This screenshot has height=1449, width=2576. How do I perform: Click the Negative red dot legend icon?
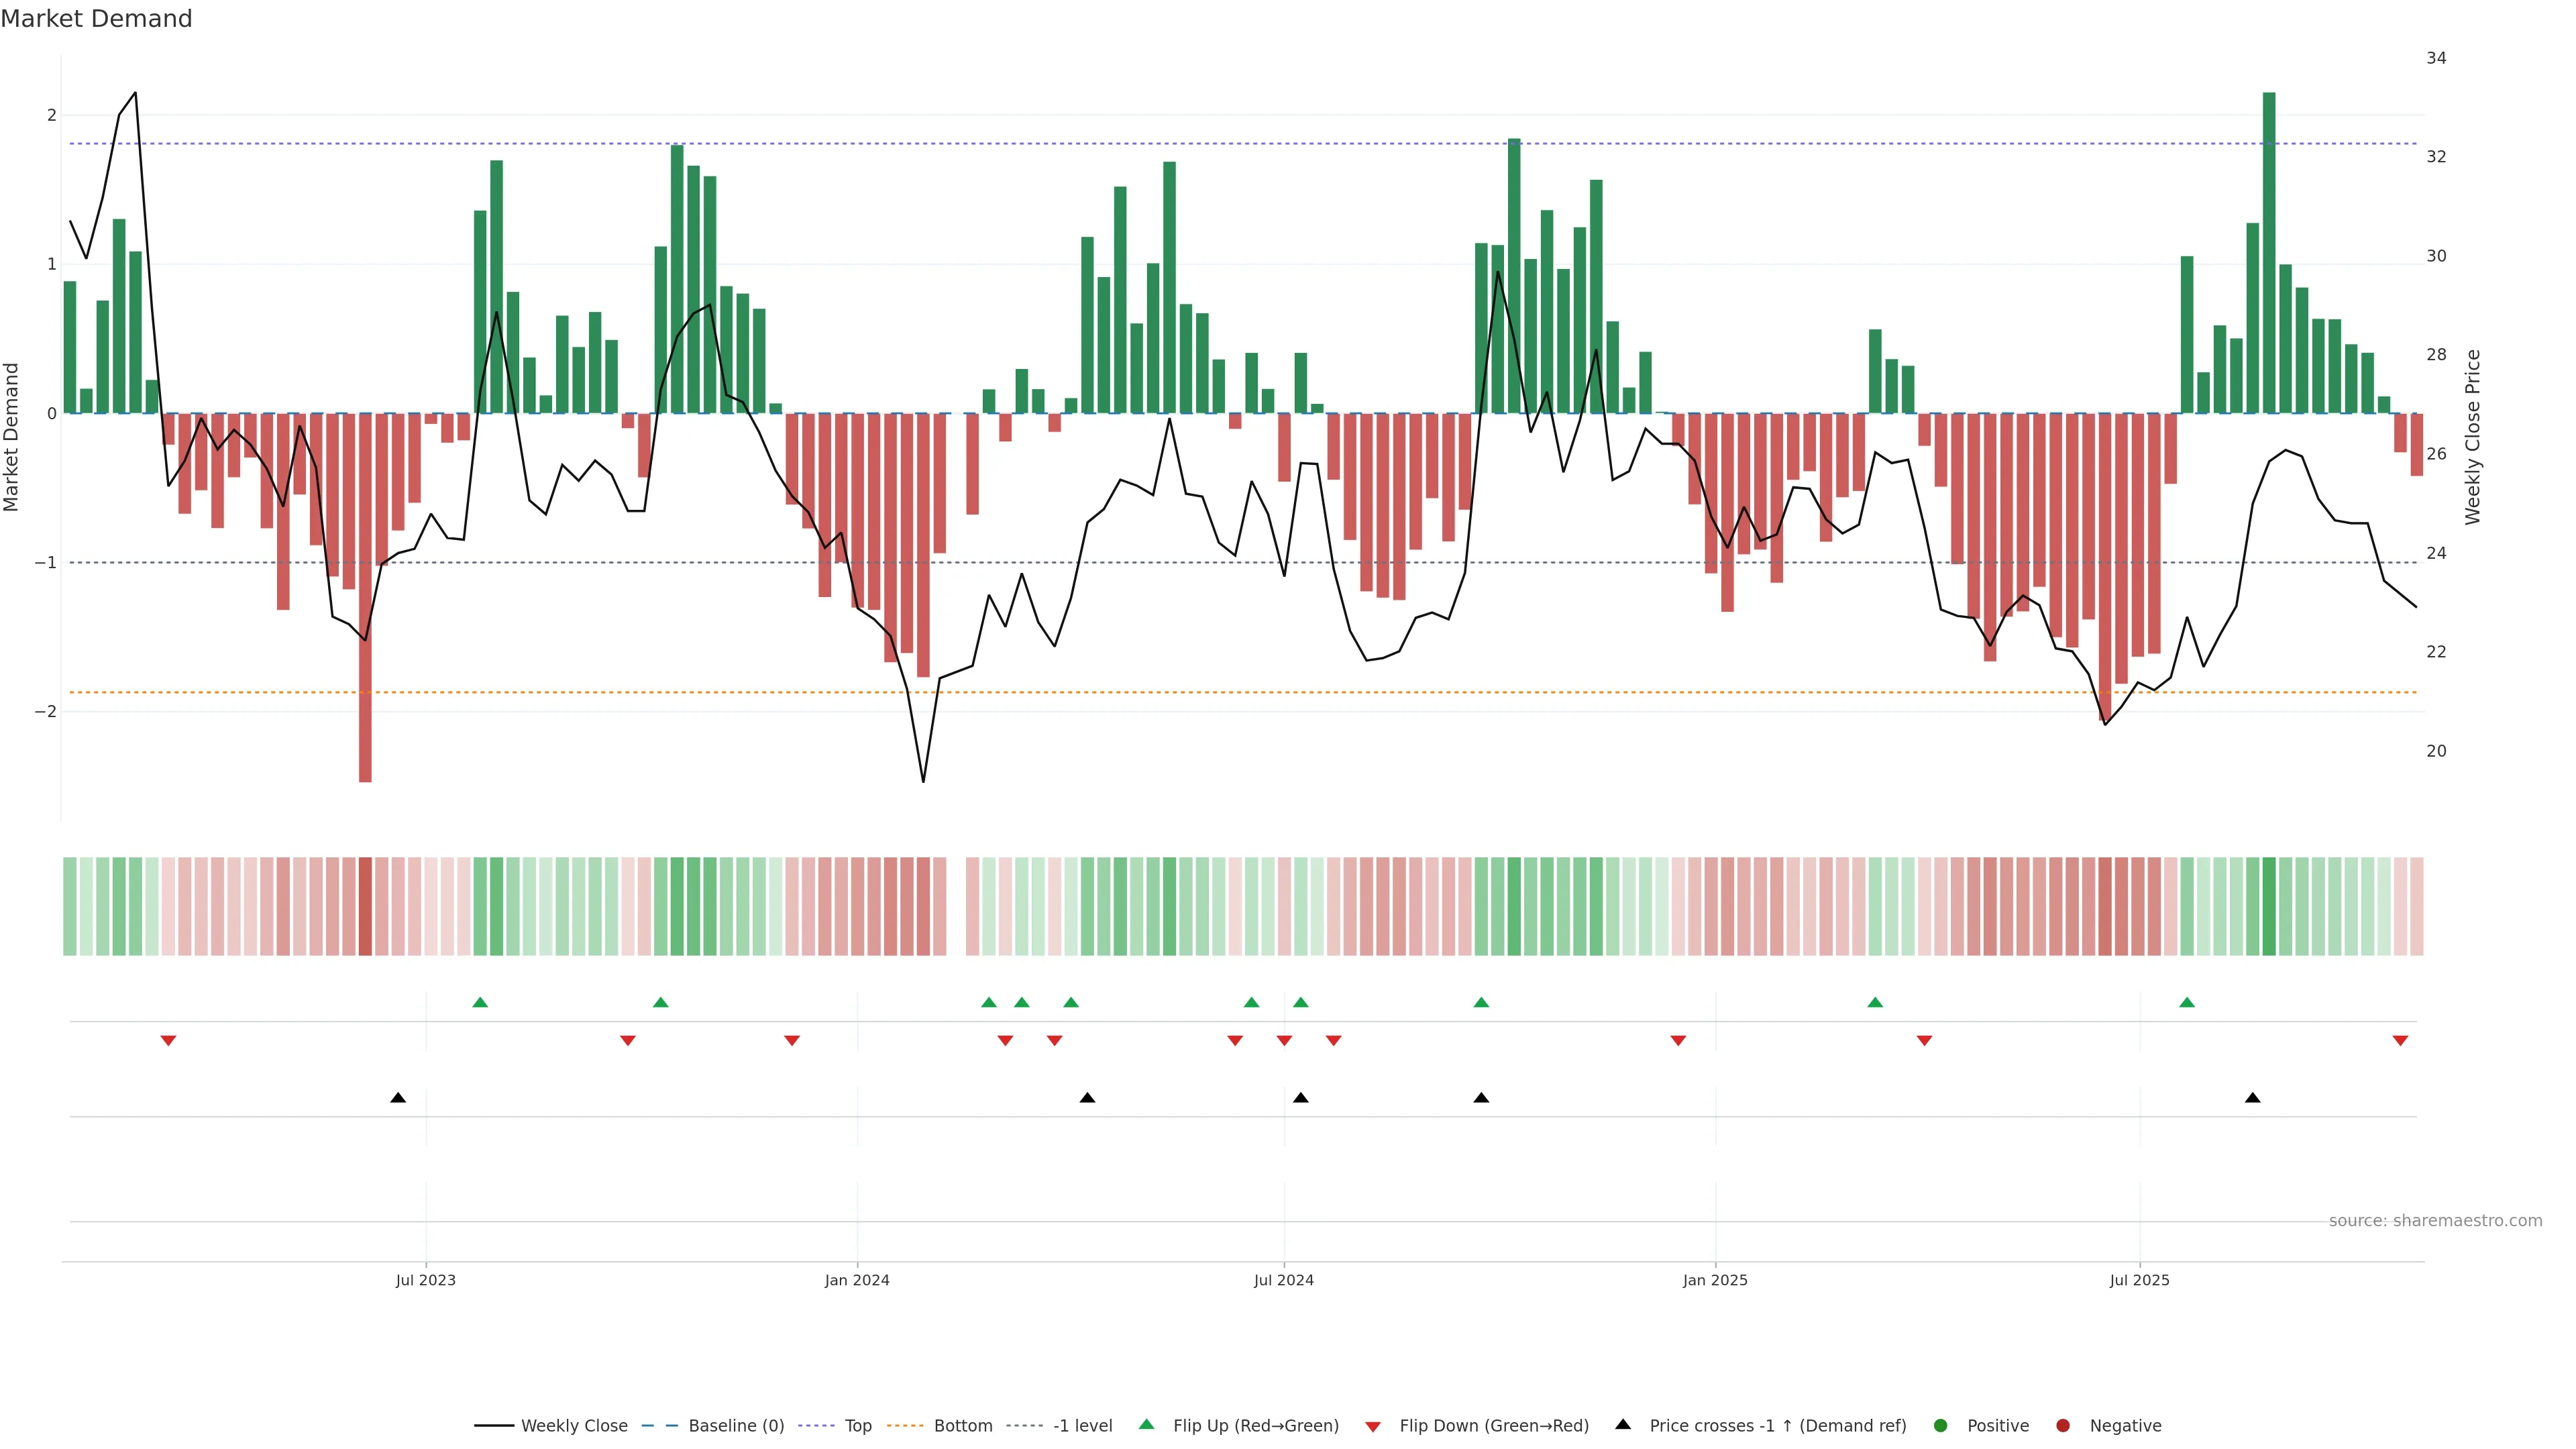(2063, 1426)
